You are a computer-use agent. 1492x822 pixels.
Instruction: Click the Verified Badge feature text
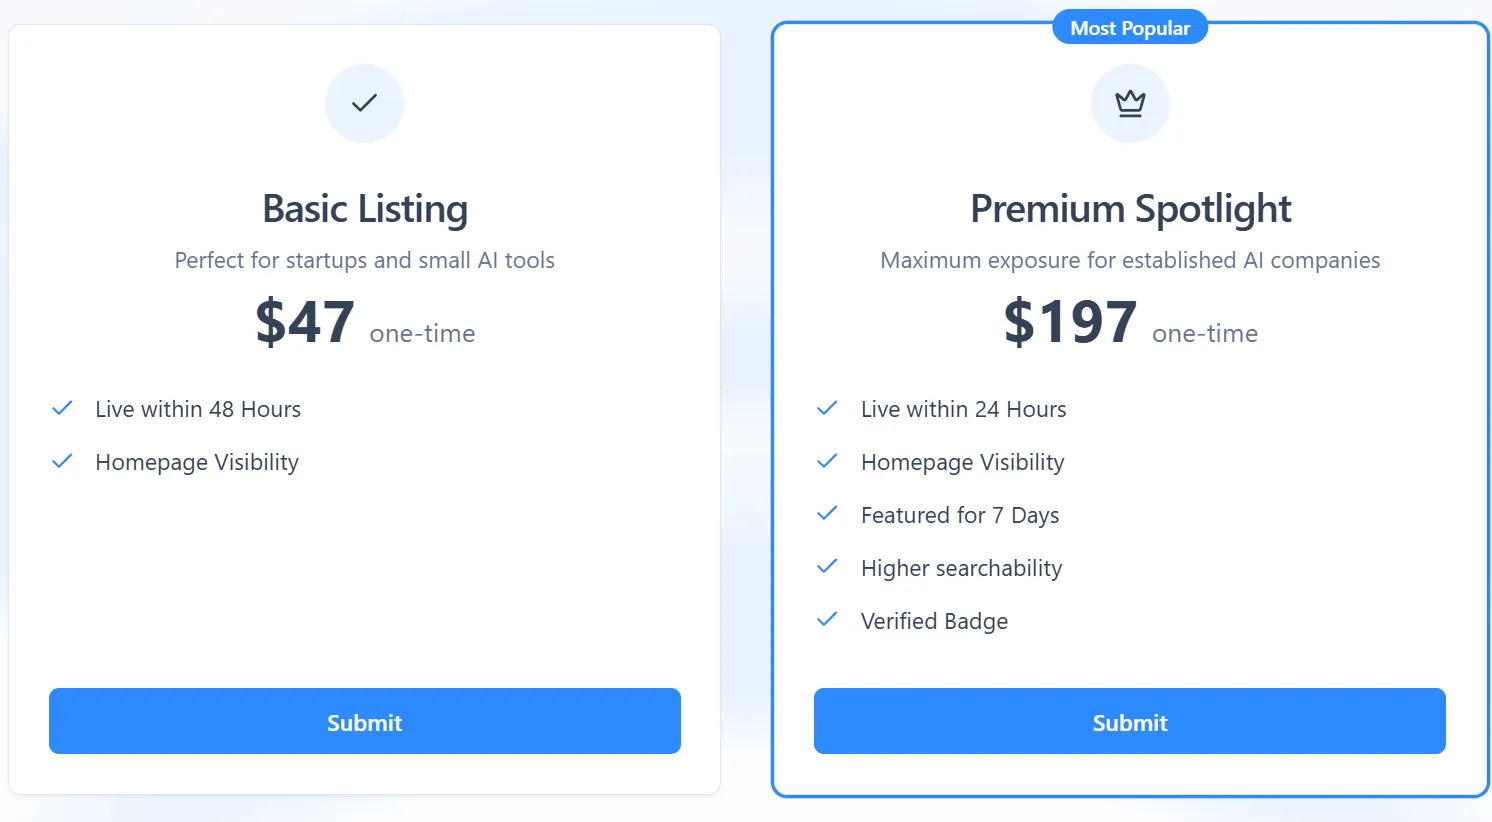tap(934, 621)
